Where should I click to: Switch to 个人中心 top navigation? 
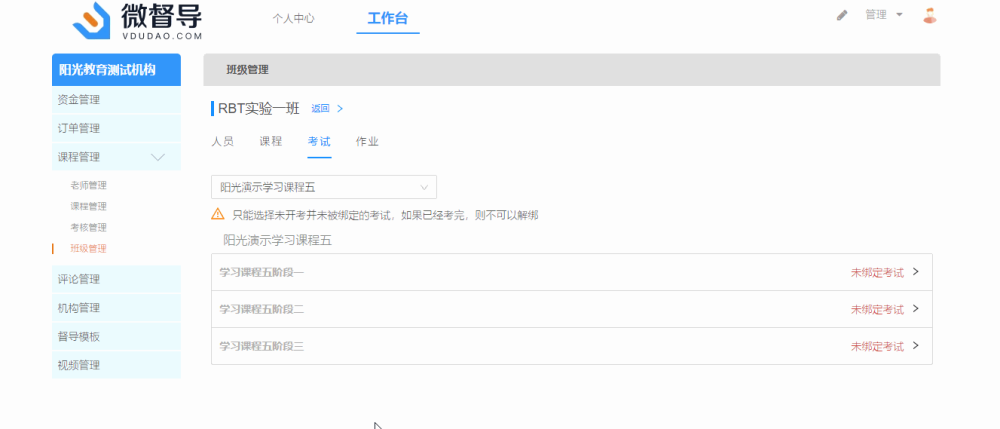(x=293, y=18)
